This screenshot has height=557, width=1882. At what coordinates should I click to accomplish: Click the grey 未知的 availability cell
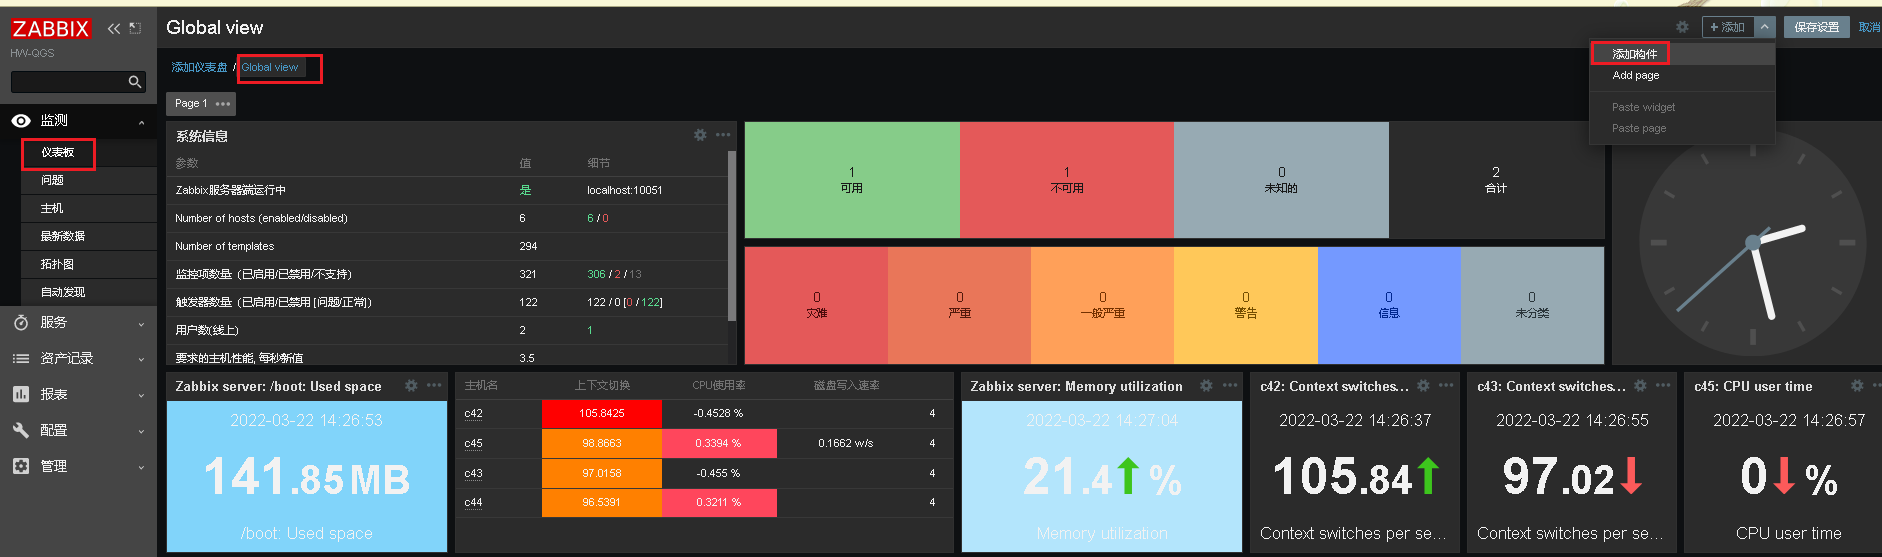pos(1281,180)
